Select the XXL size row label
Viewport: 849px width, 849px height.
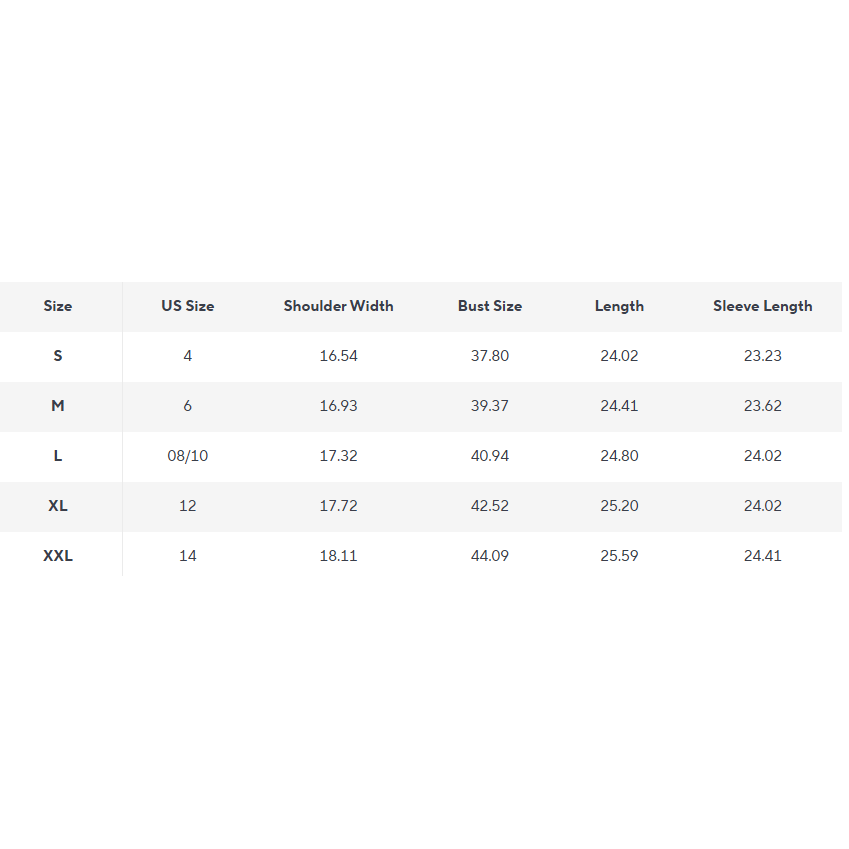pos(58,556)
